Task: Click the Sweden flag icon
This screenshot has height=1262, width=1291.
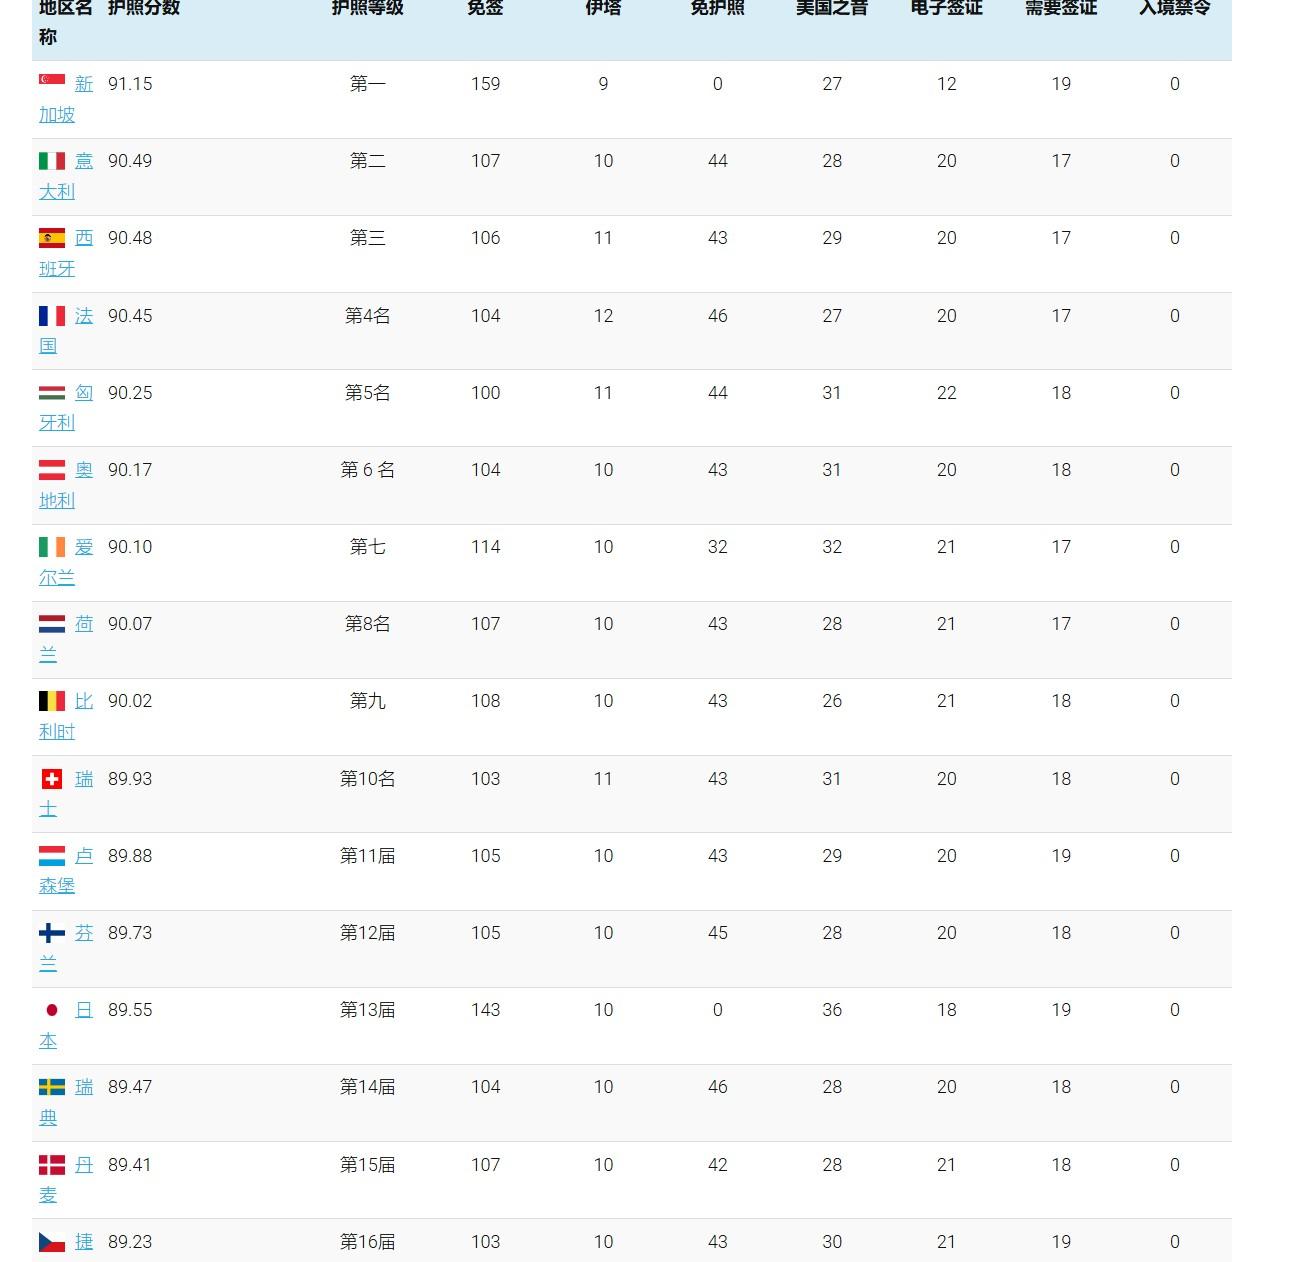Action: click(52, 1087)
